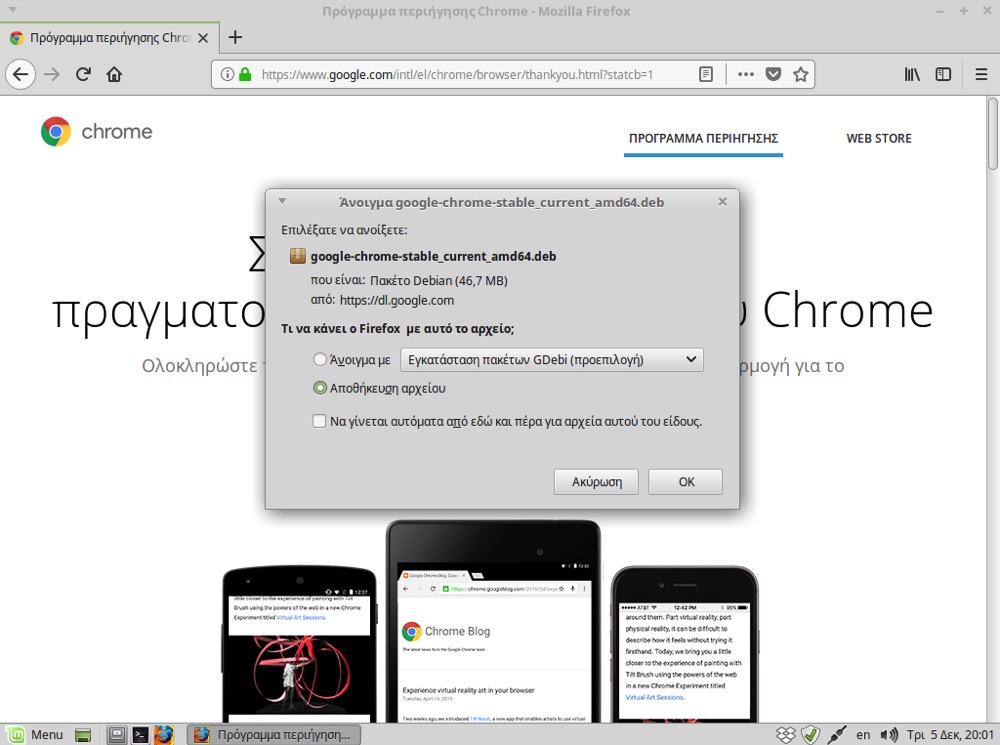The image size is (1000, 745).
Task: Open the Firefox window menu arrow in title bar
Action: pos(12,11)
